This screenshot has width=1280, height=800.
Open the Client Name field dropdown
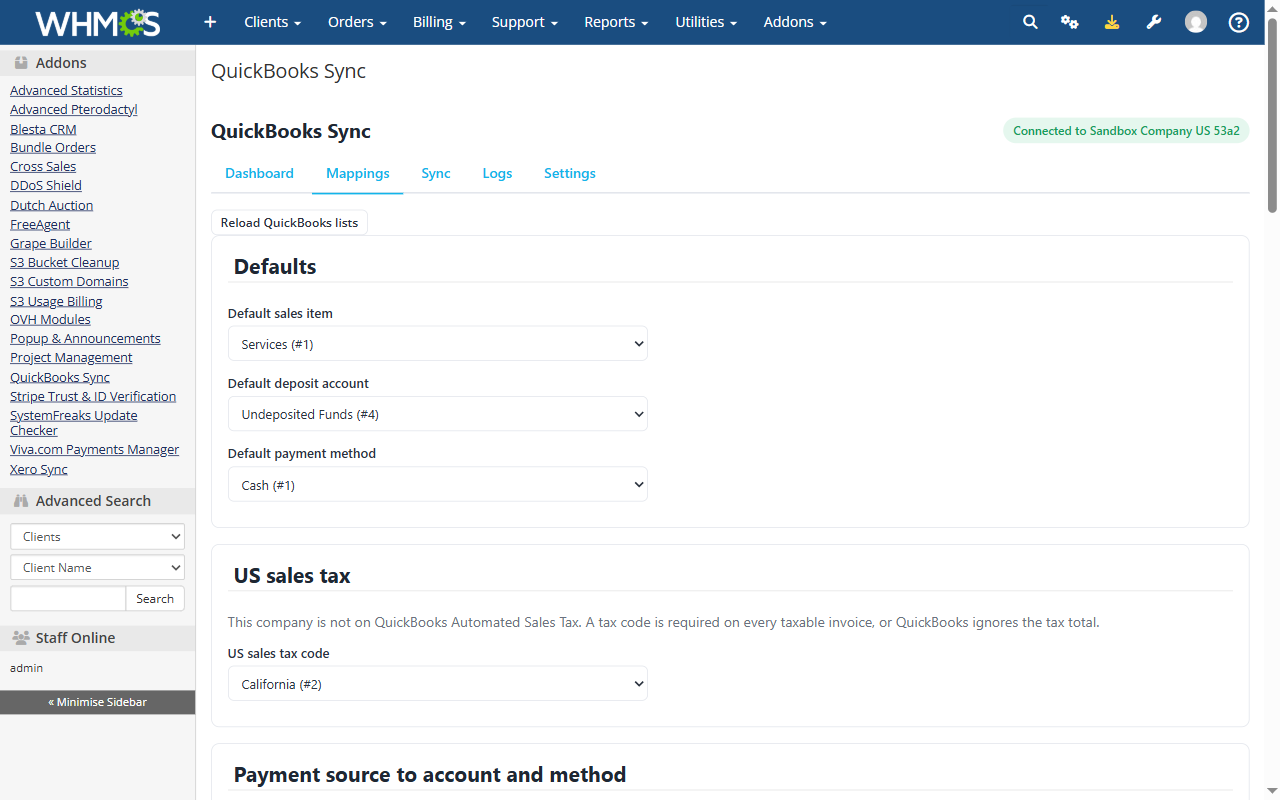pos(97,567)
